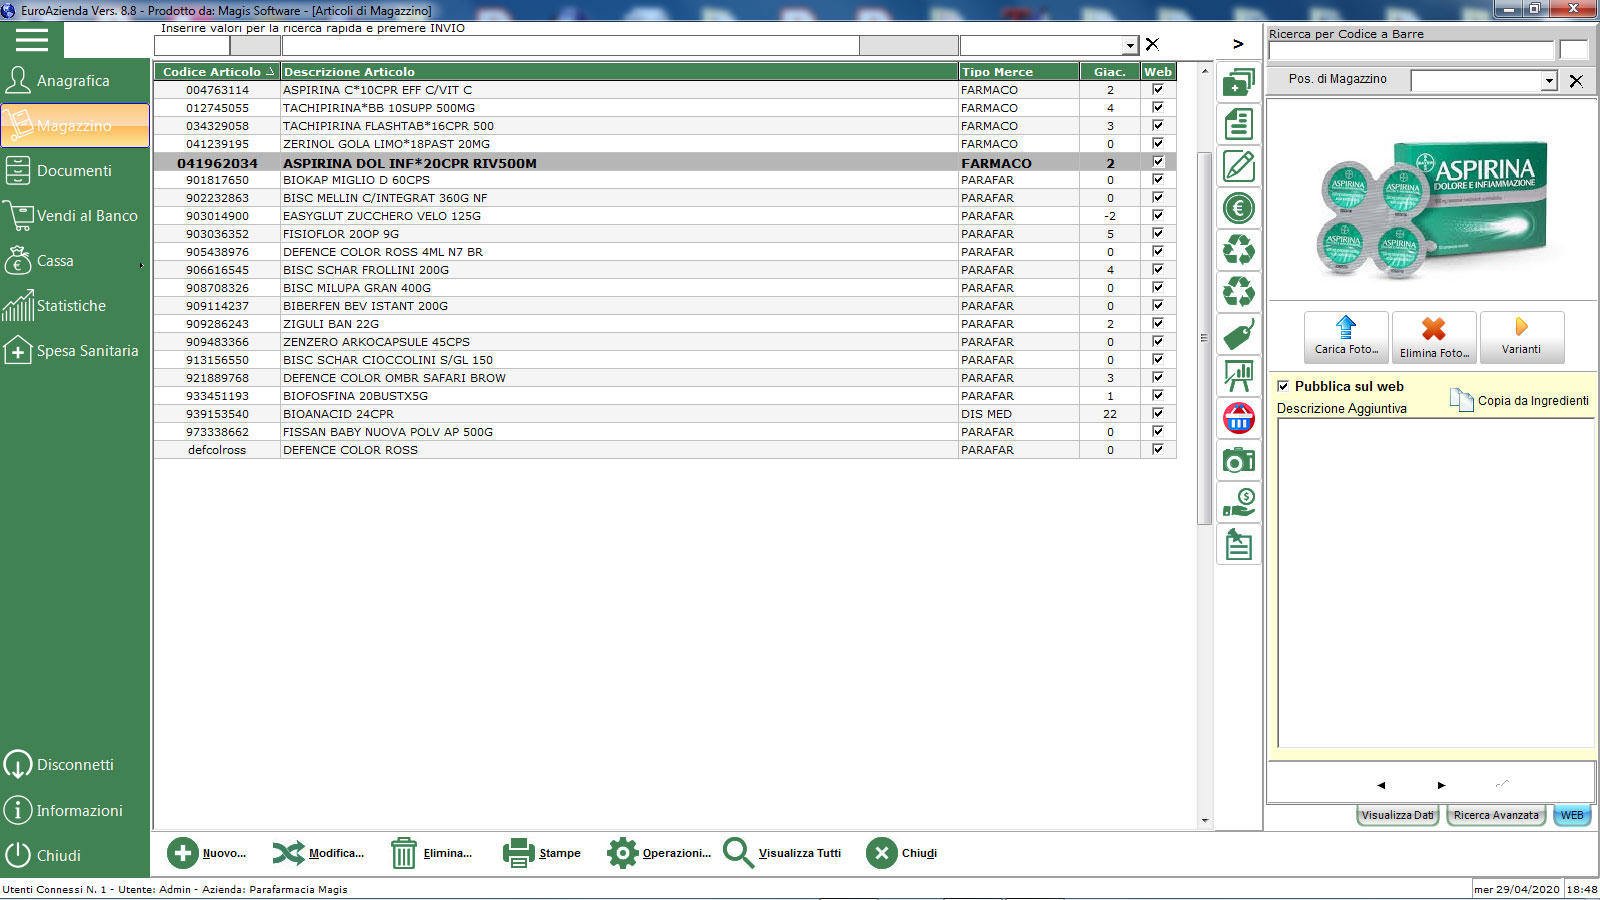Collapse right panel with the > arrow
The height and width of the screenshot is (900, 1600).
1238,44
